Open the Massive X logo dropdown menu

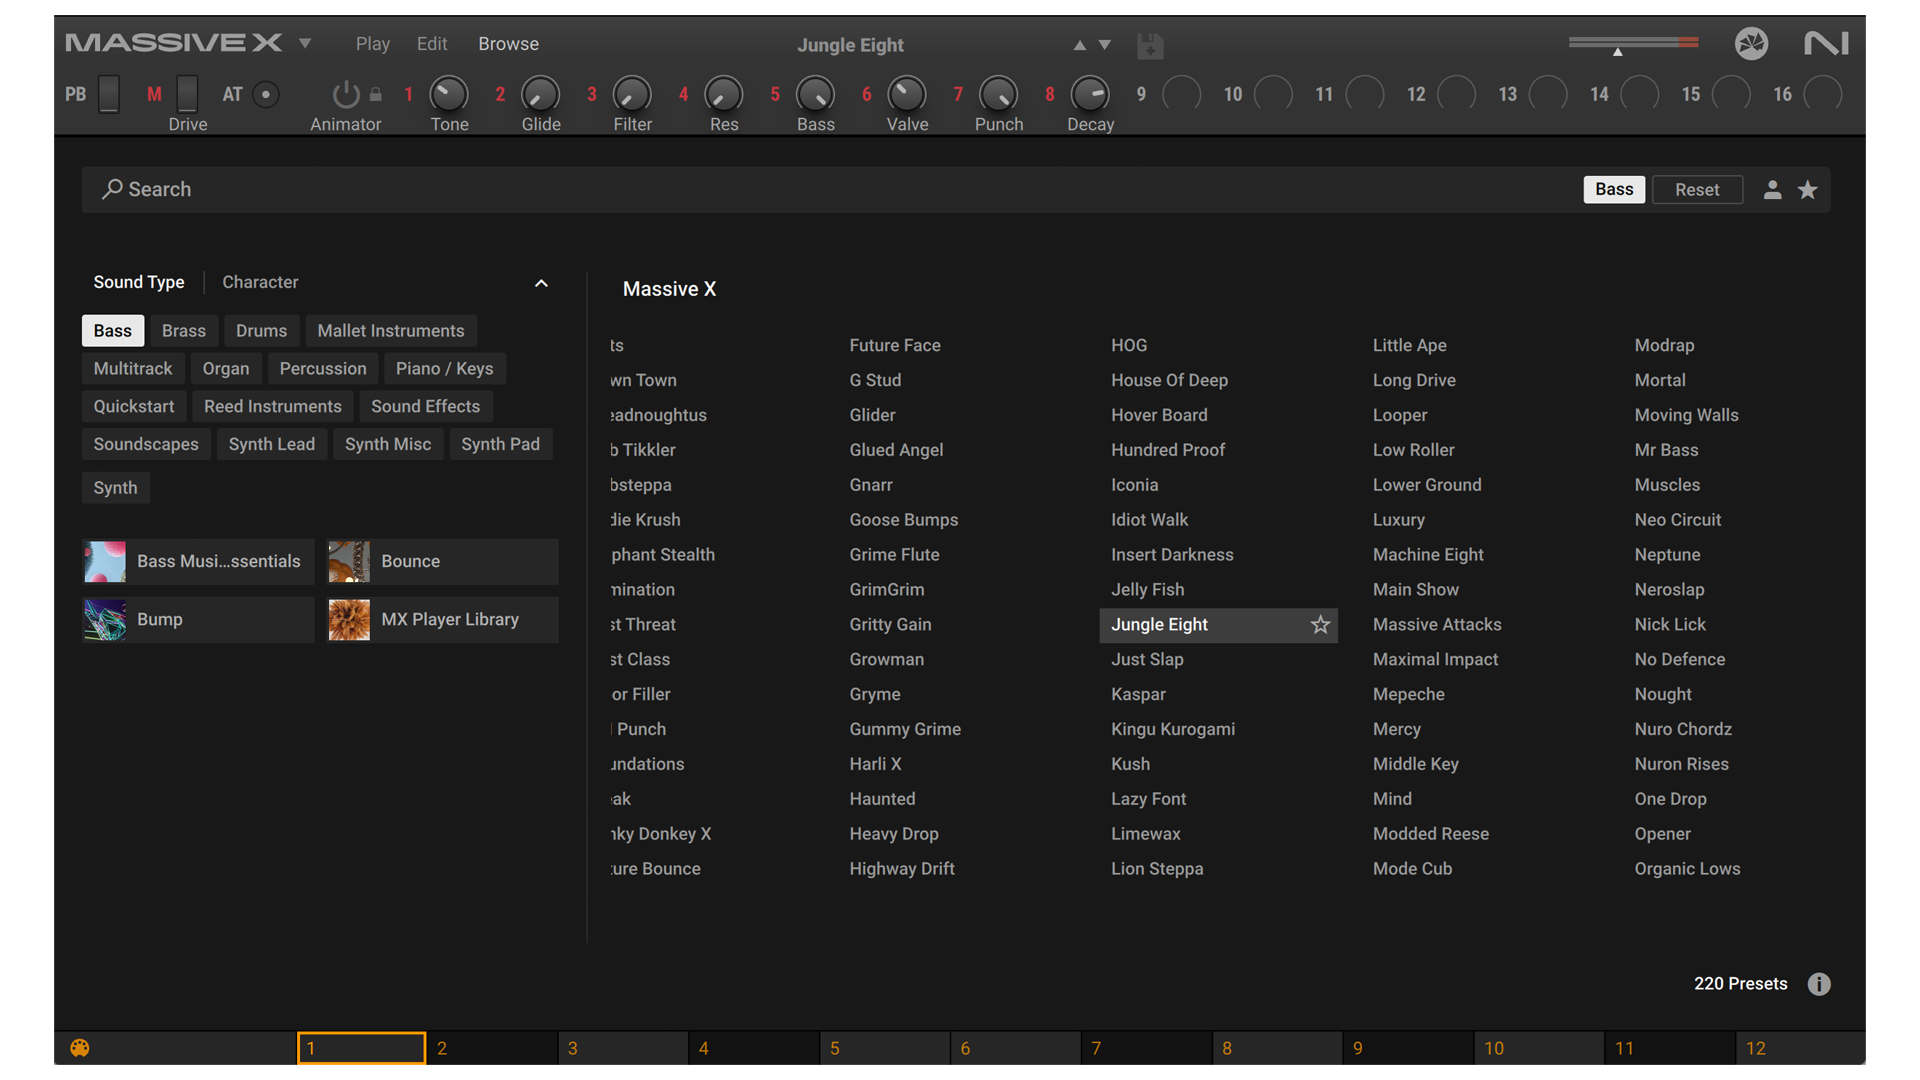tap(305, 44)
